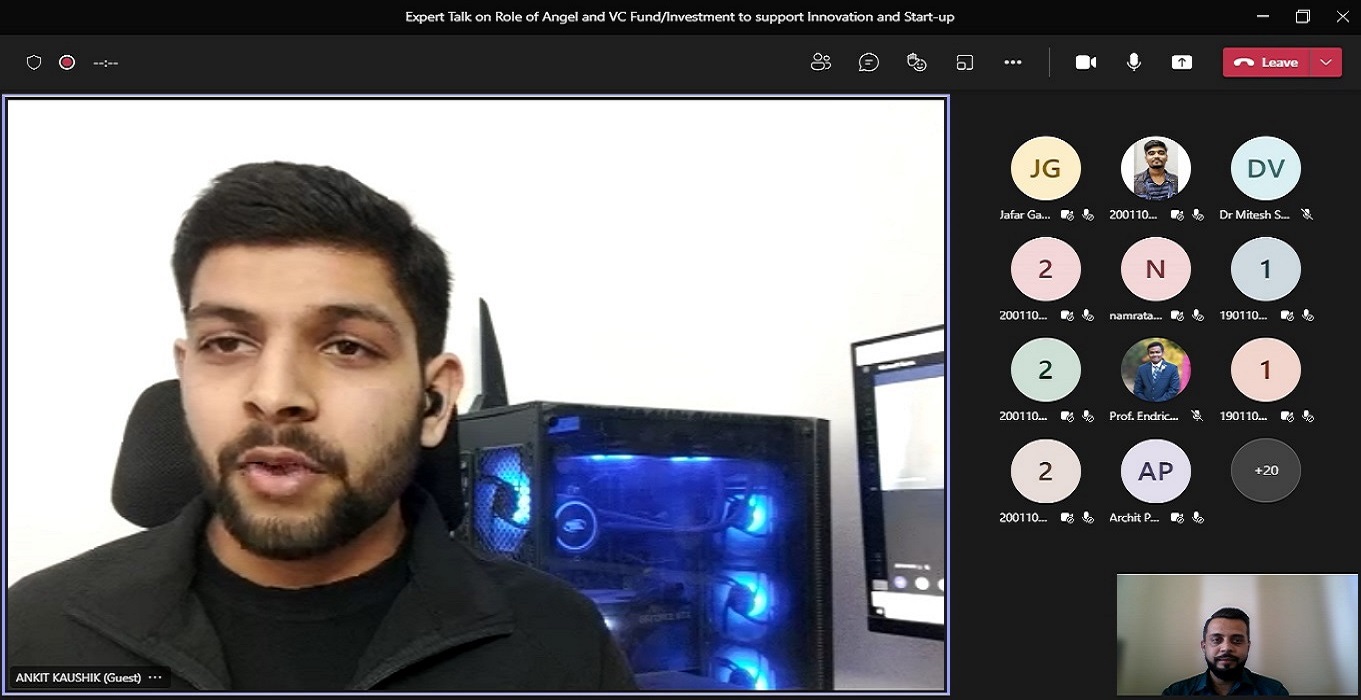This screenshot has width=1361, height=700.
Task: Show the +20 additional participants
Action: point(1266,470)
